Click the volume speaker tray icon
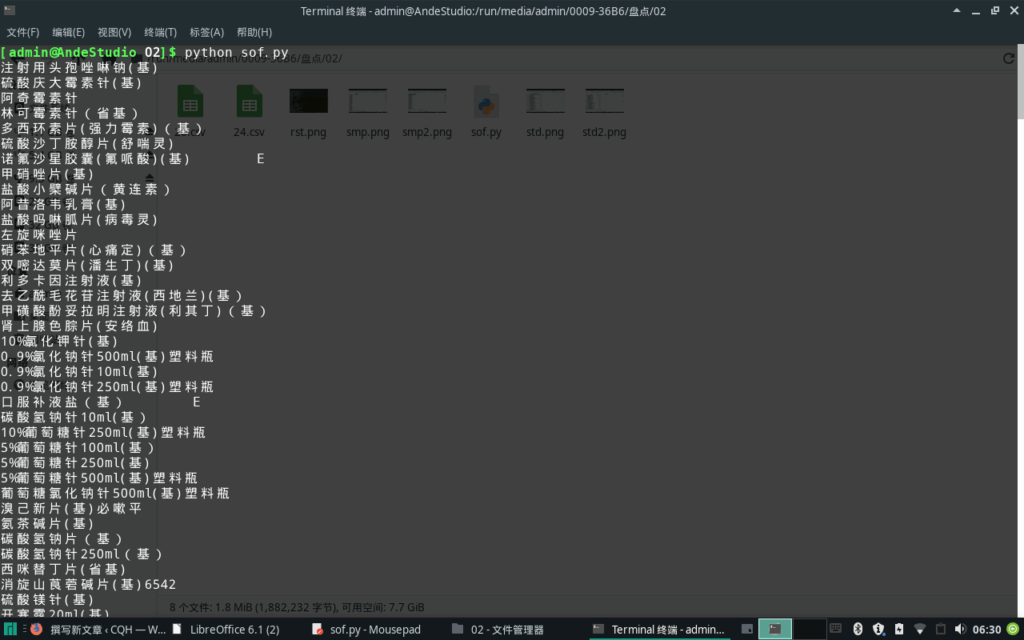1024x640 pixels. tap(960, 629)
